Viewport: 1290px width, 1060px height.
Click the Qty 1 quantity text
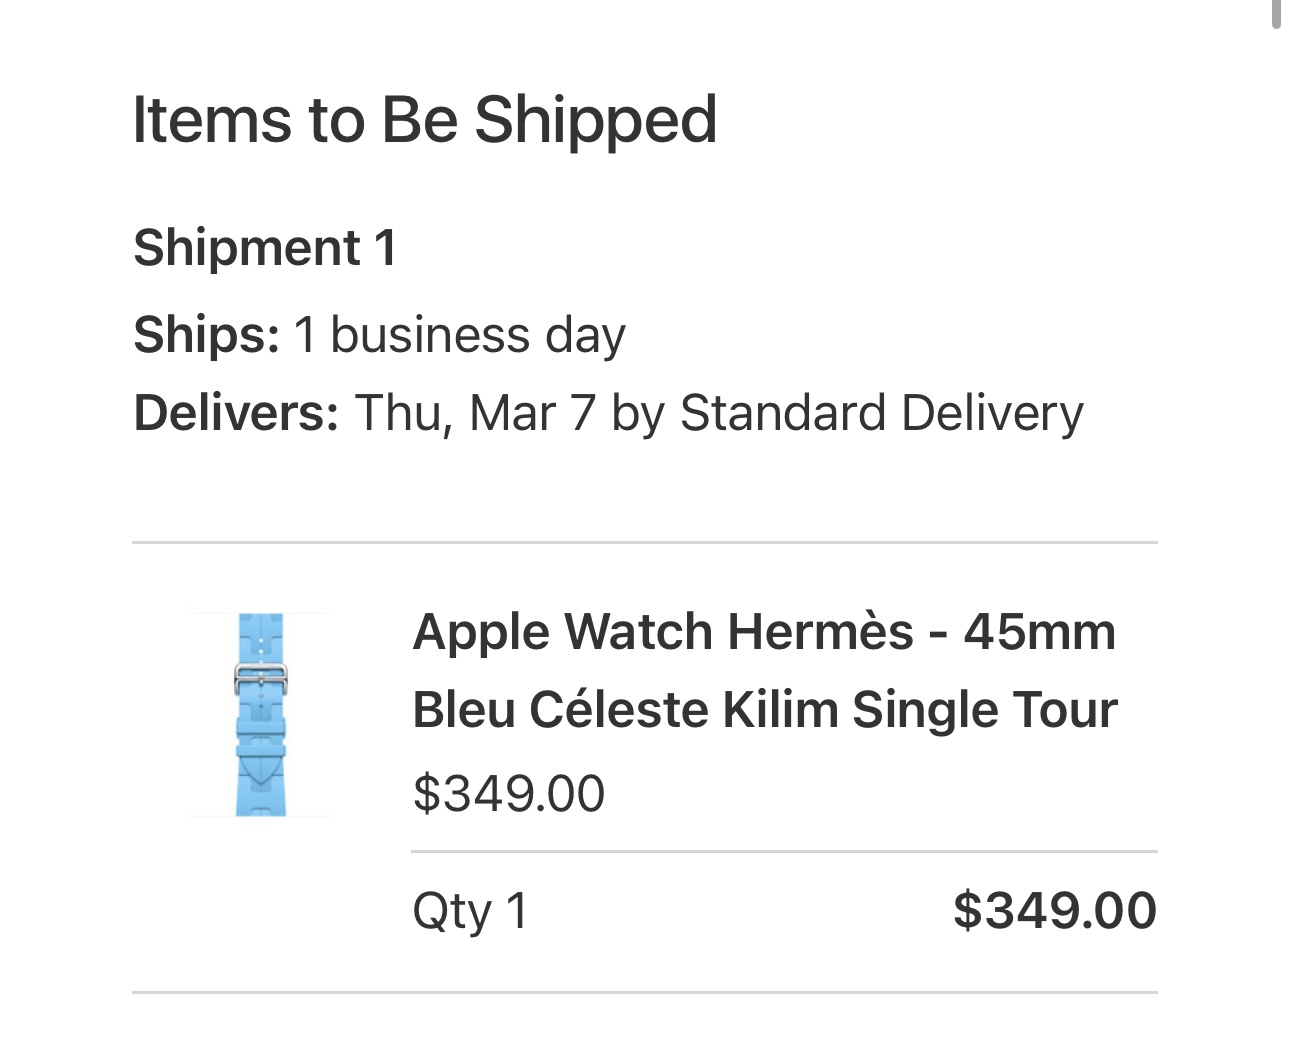pos(469,911)
